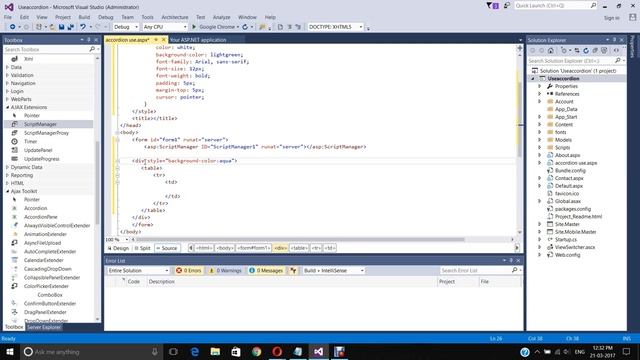Screen dimensions: 640x360
Task: Expand the Data group in Toolbox
Action: (x=7, y=67)
